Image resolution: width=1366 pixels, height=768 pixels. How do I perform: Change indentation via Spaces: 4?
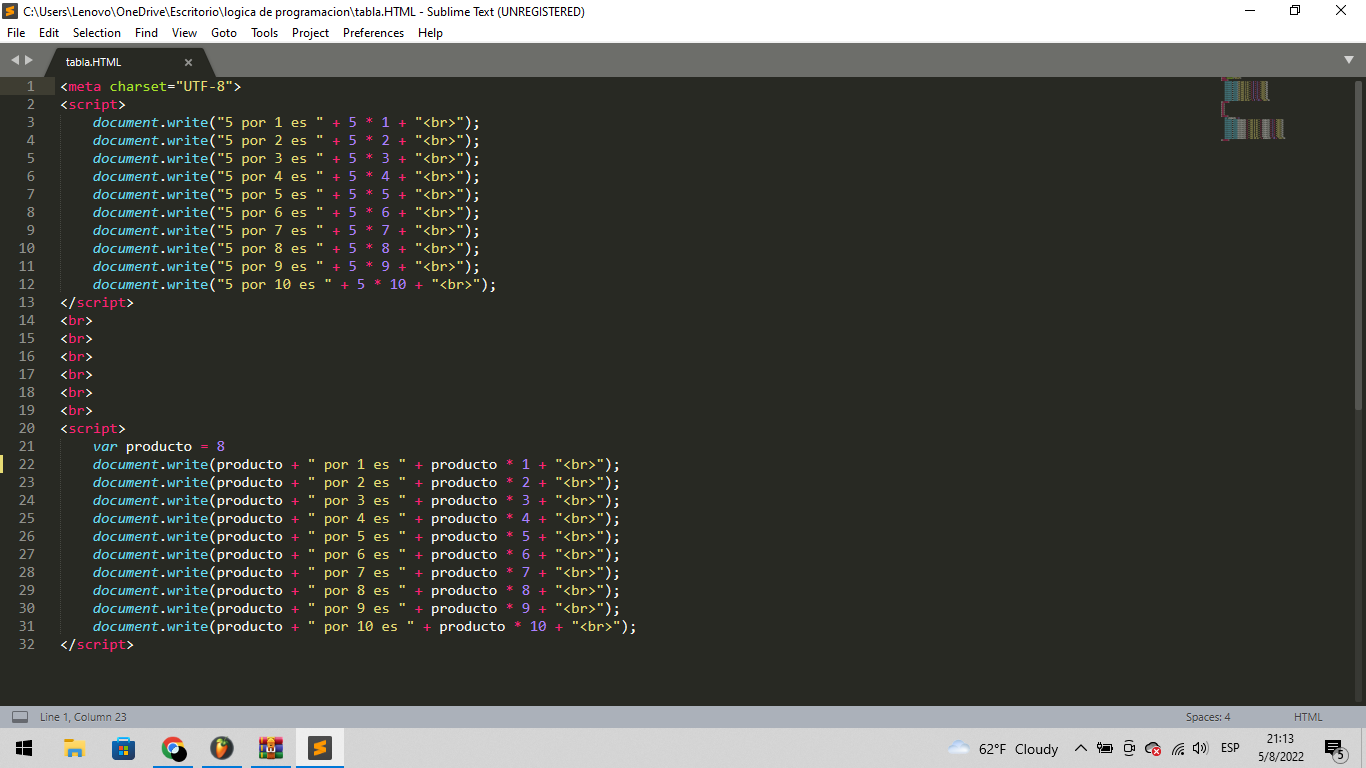point(1208,717)
